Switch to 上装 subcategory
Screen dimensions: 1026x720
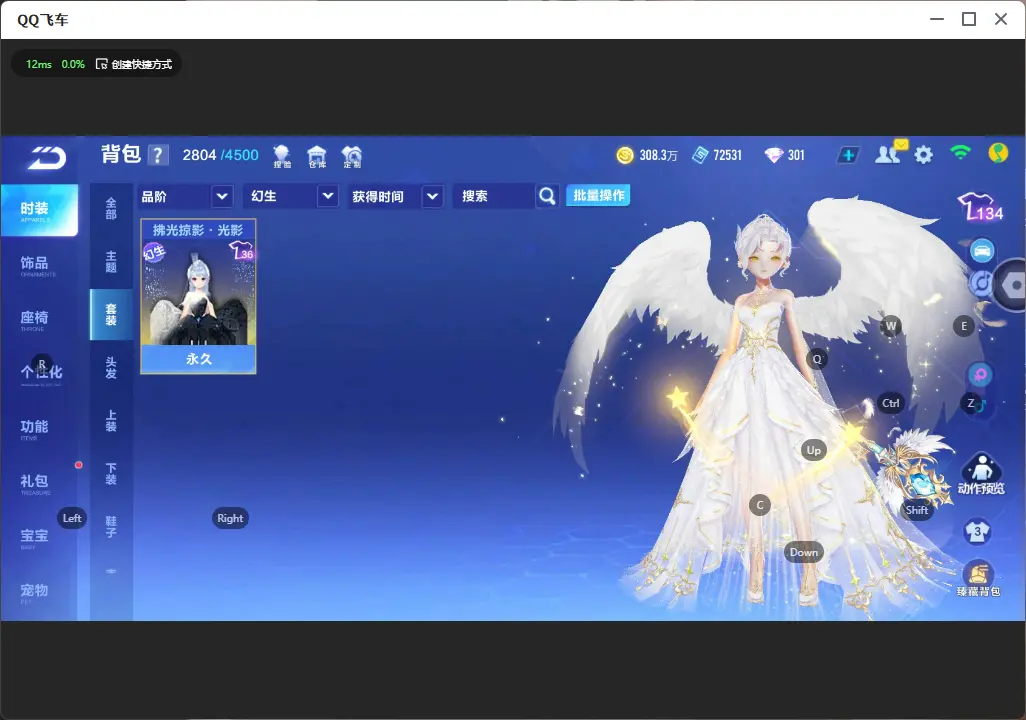[111, 421]
